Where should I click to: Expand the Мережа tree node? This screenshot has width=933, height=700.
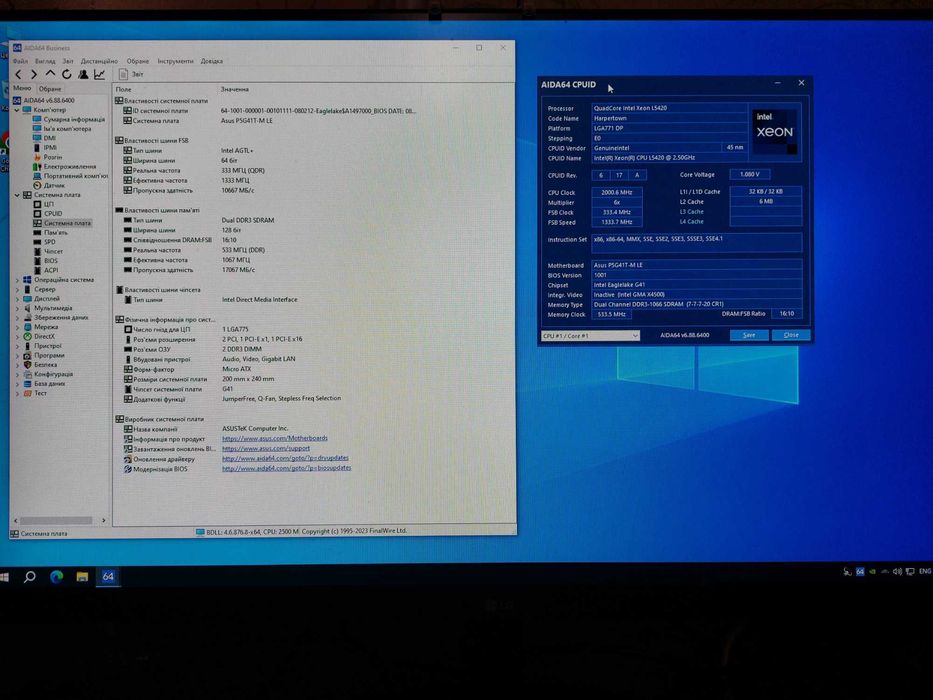pos(17,327)
